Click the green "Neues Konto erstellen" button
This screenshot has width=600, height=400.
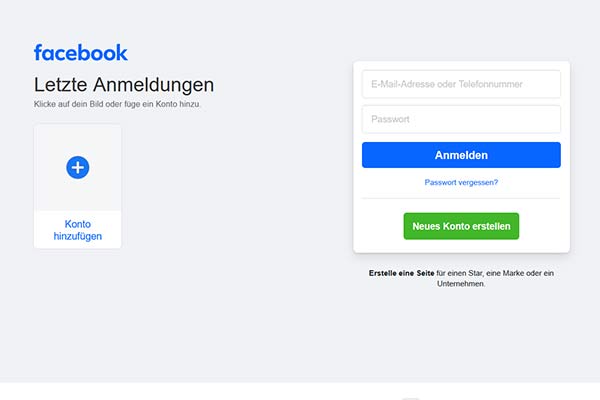(461, 226)
